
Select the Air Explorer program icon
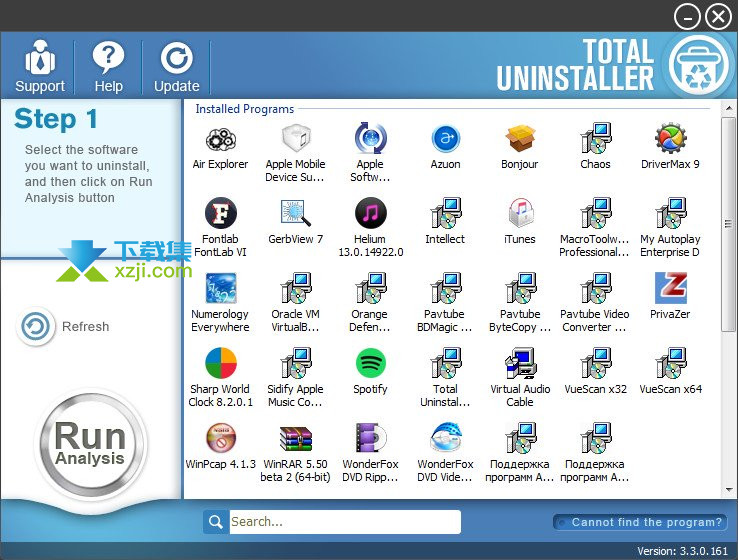220,139
